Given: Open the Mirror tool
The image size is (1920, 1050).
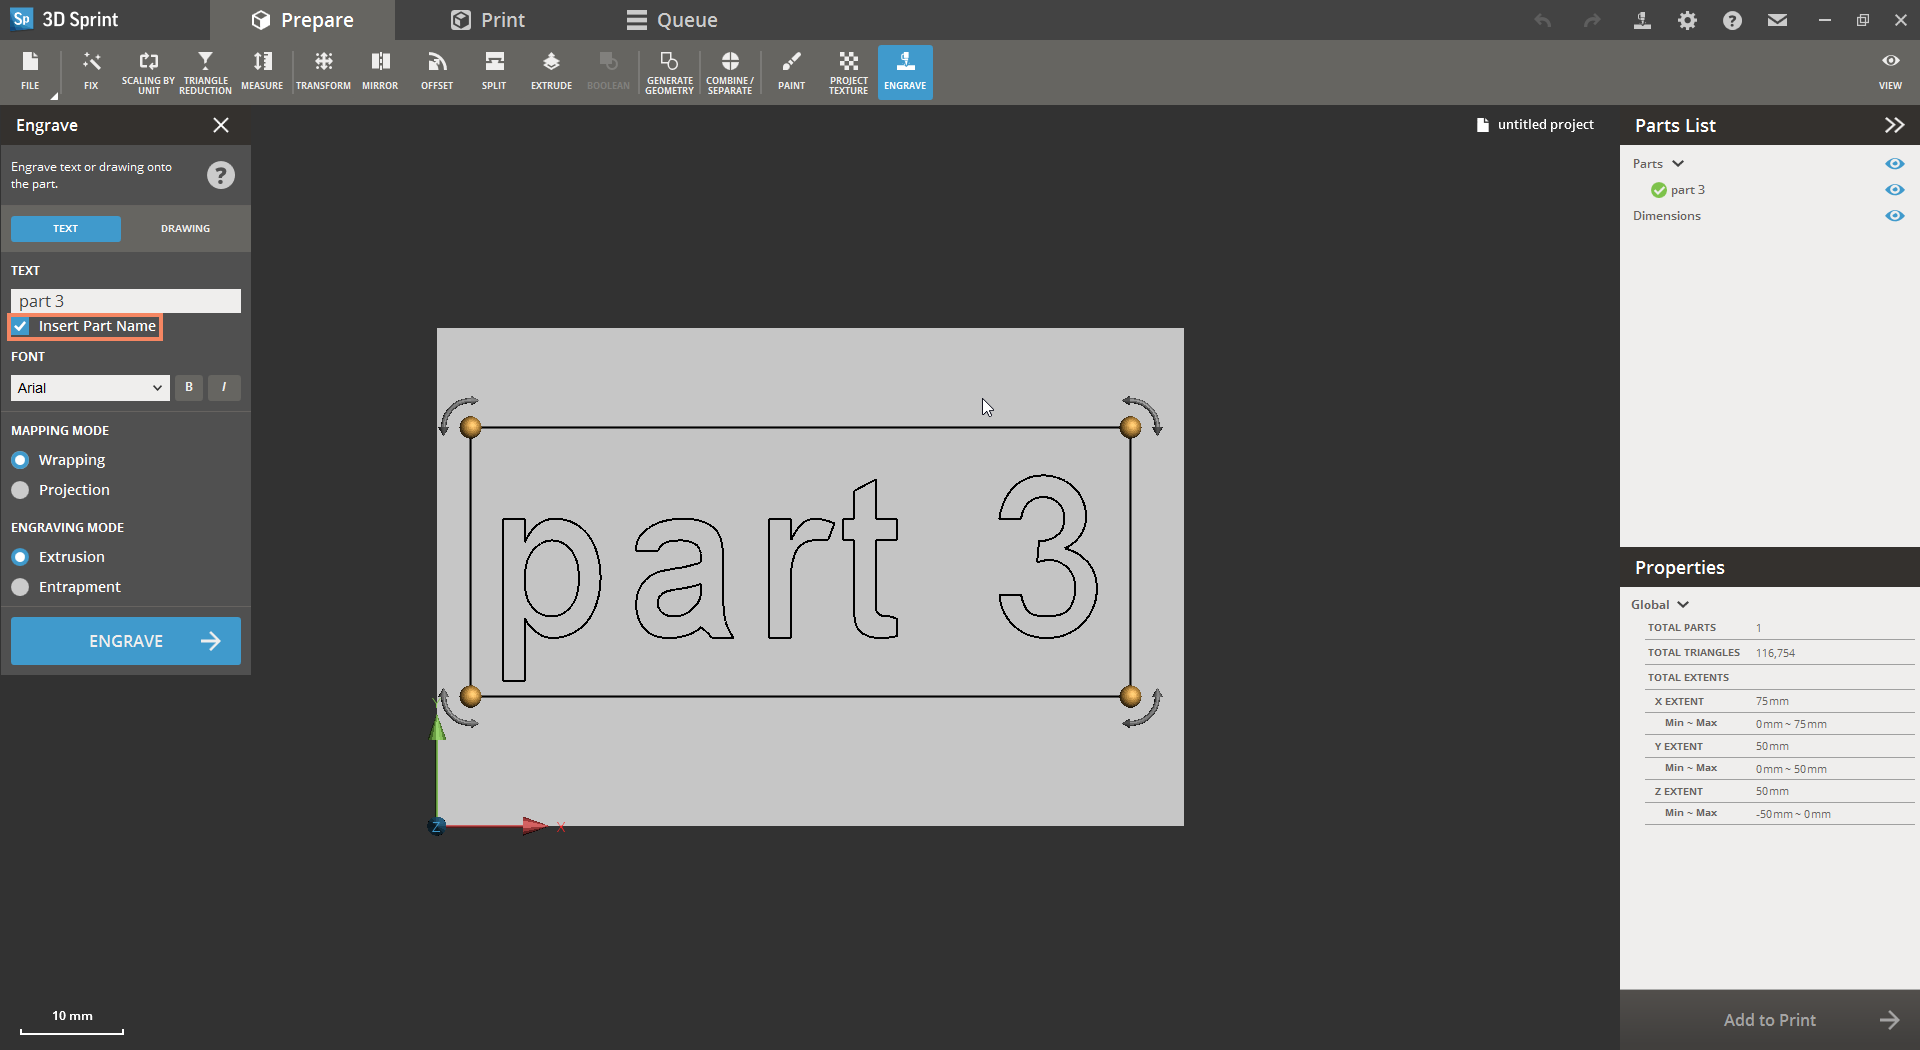Looking at the screenshot, I should point(380,72).
